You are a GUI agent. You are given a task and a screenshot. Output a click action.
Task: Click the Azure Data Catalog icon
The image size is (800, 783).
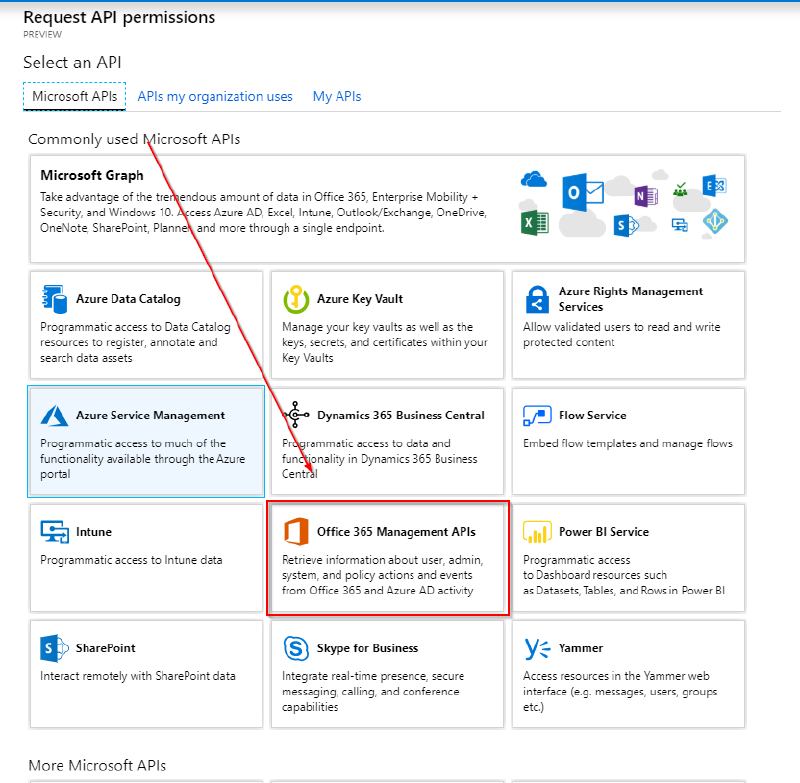55,296
